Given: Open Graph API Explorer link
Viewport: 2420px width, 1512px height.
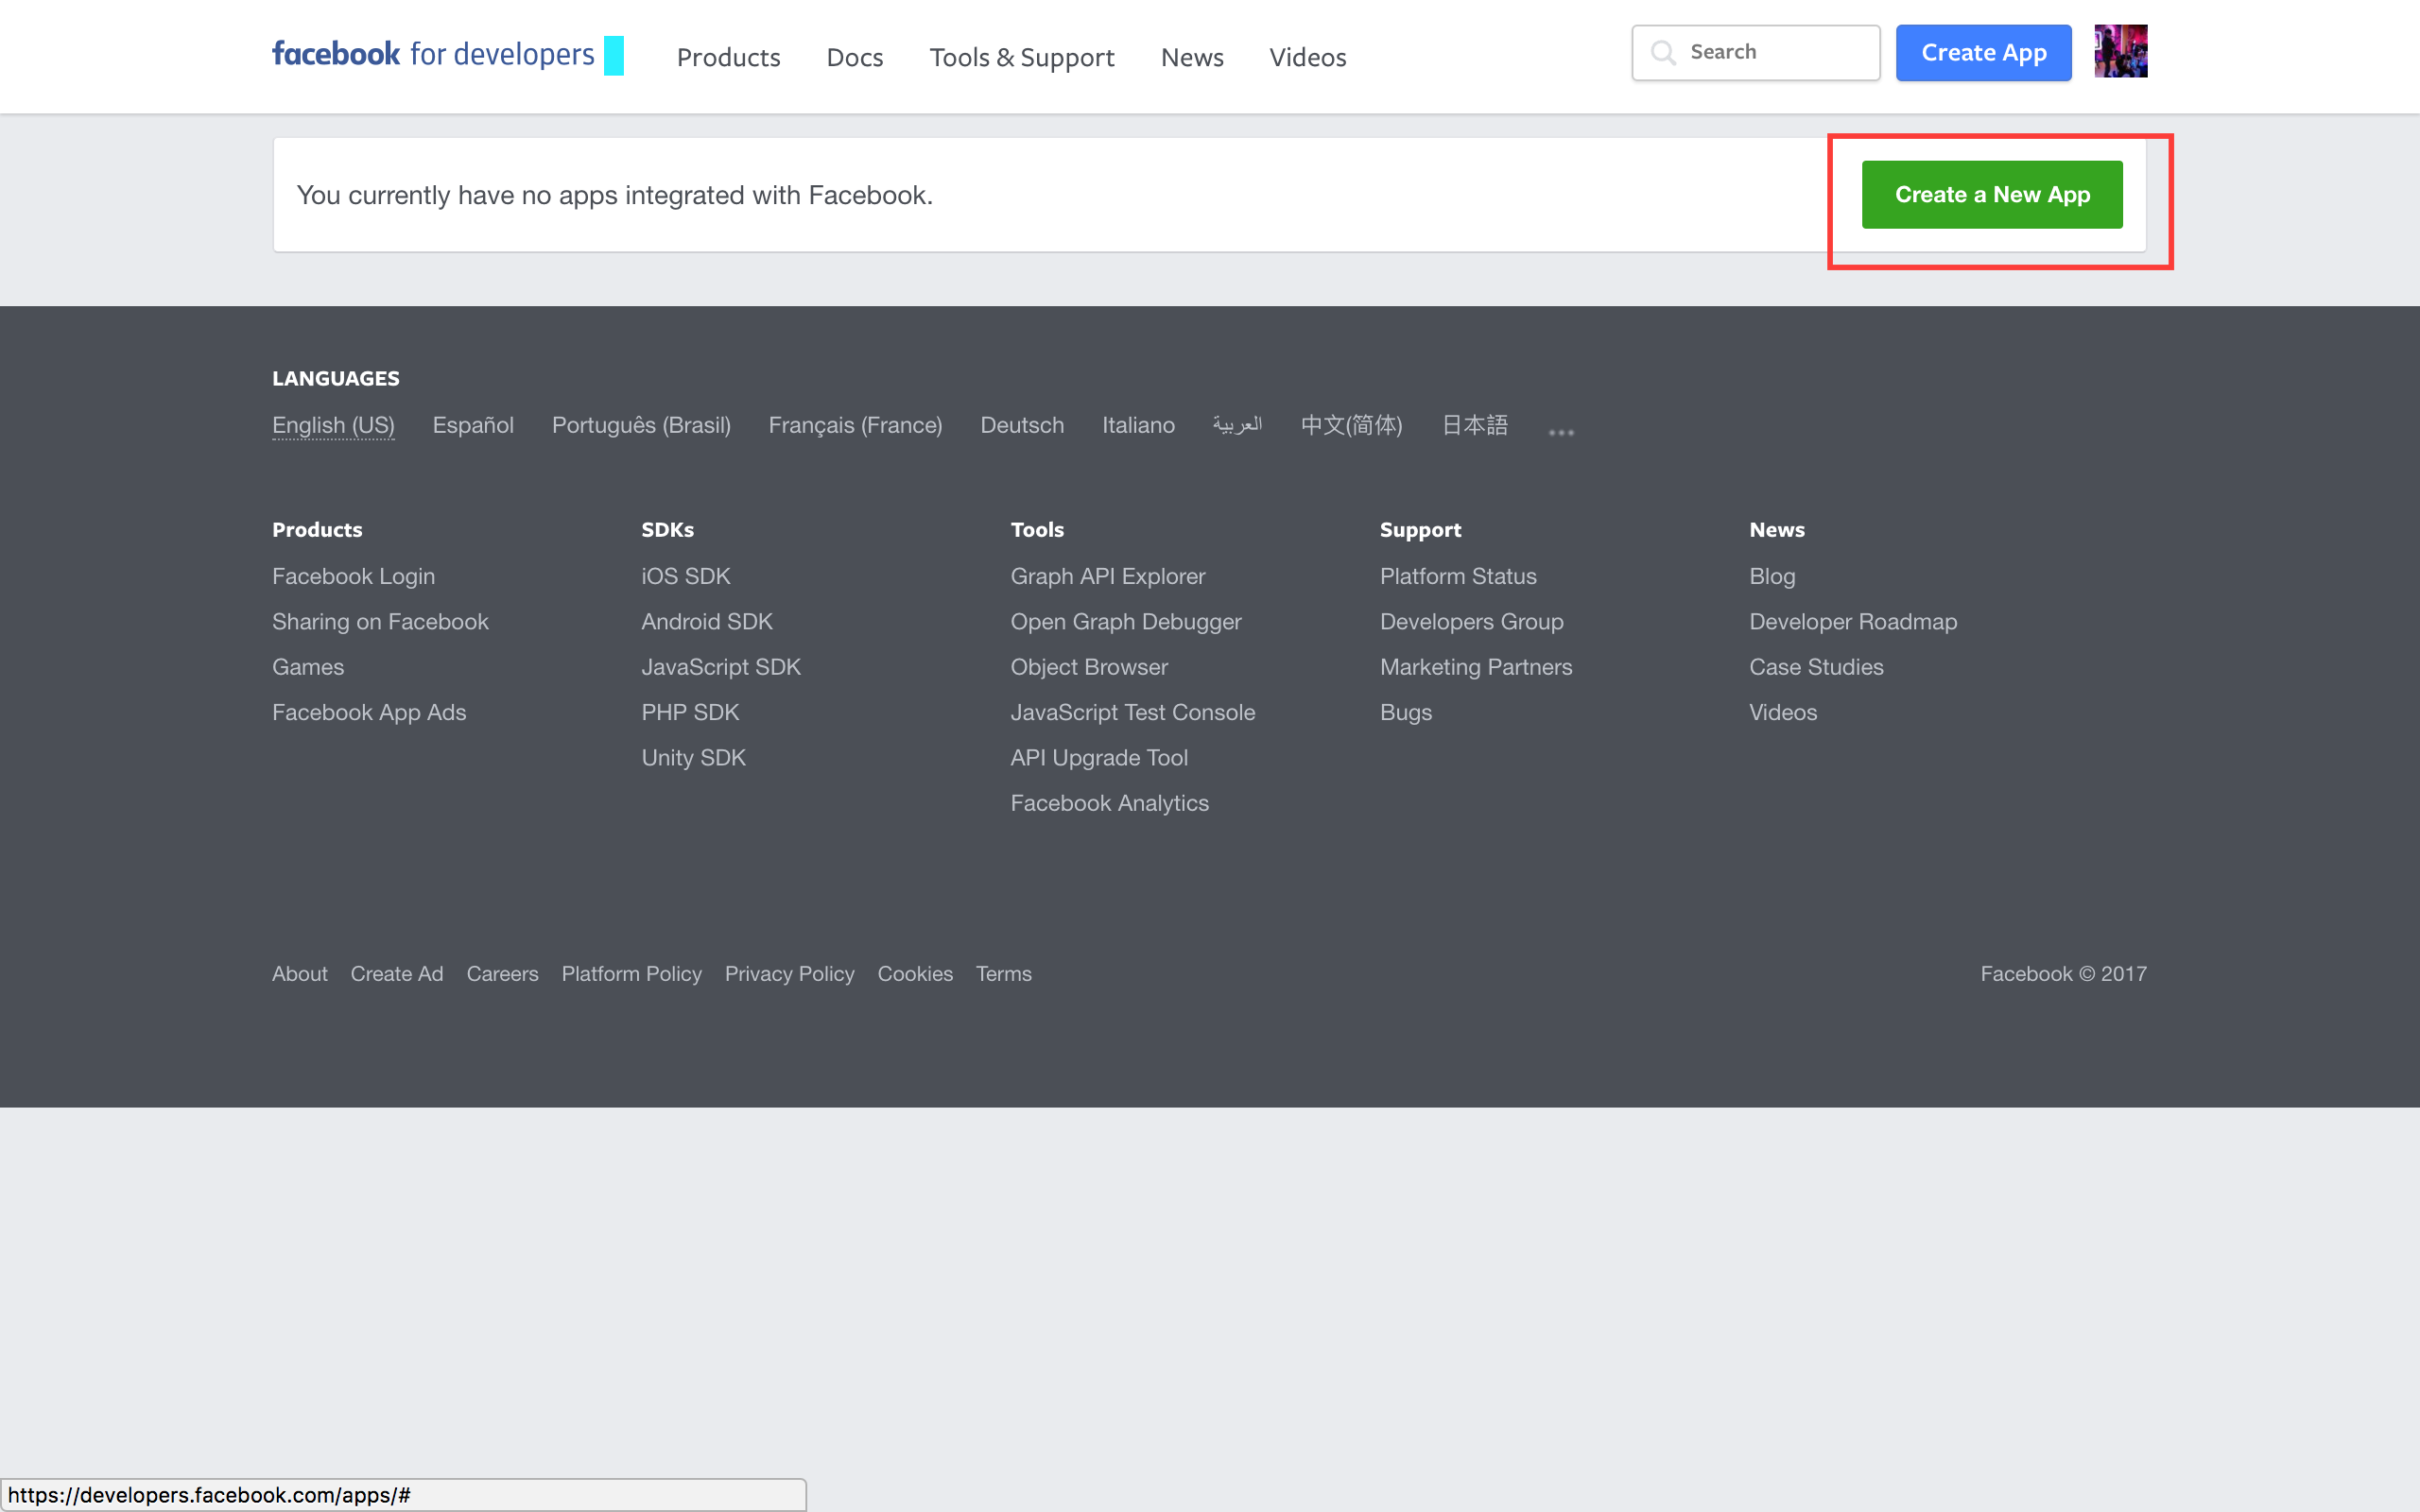Looking at the screenshot, I should [1107, 576].
